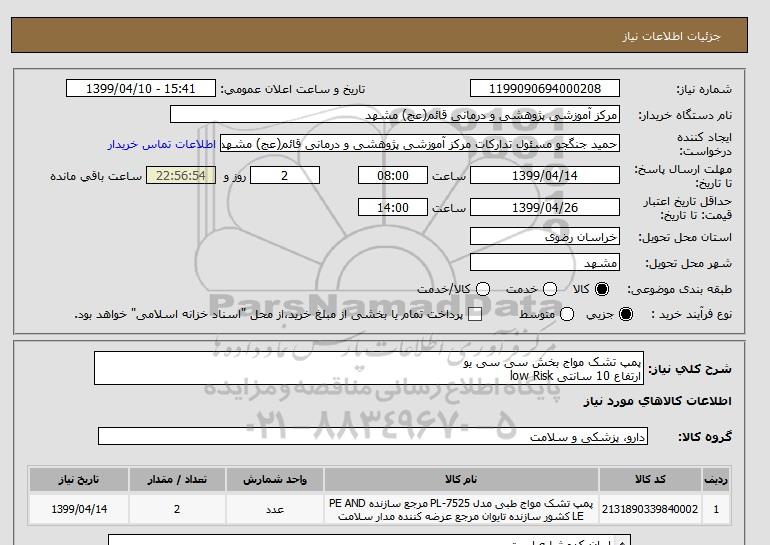Click the نام کالا column header
770x545 pixels.
461,480
